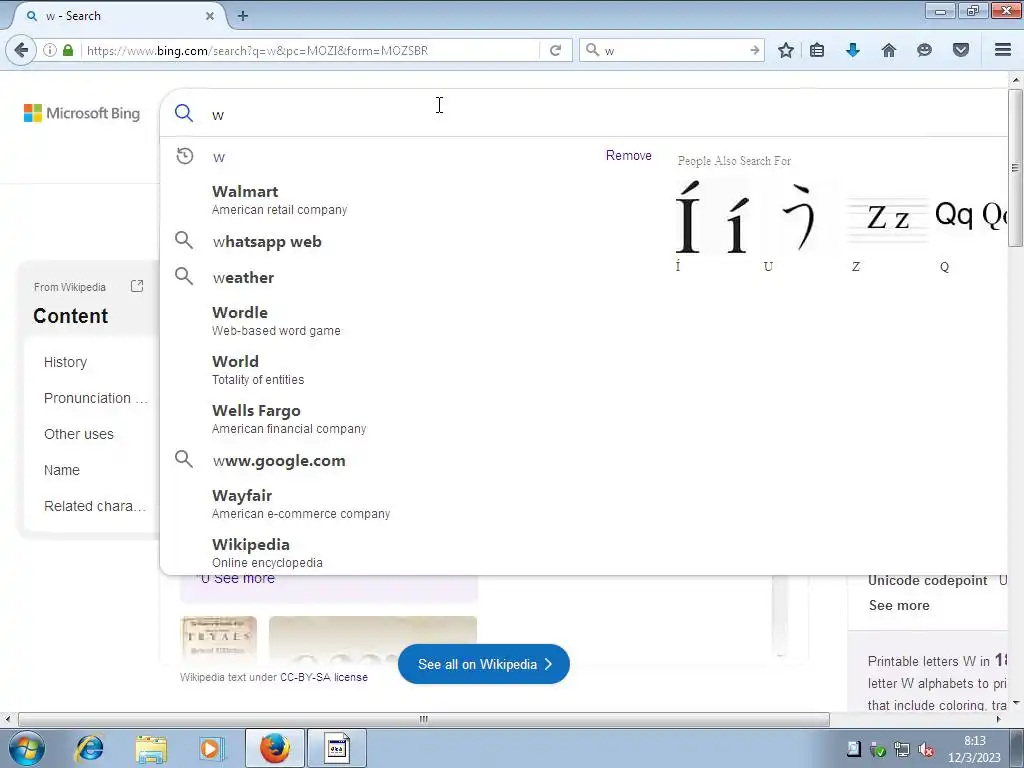This screenshot has height=768, width=1024.
Task: Click the network tray icon
Action: tap(902, 749)
